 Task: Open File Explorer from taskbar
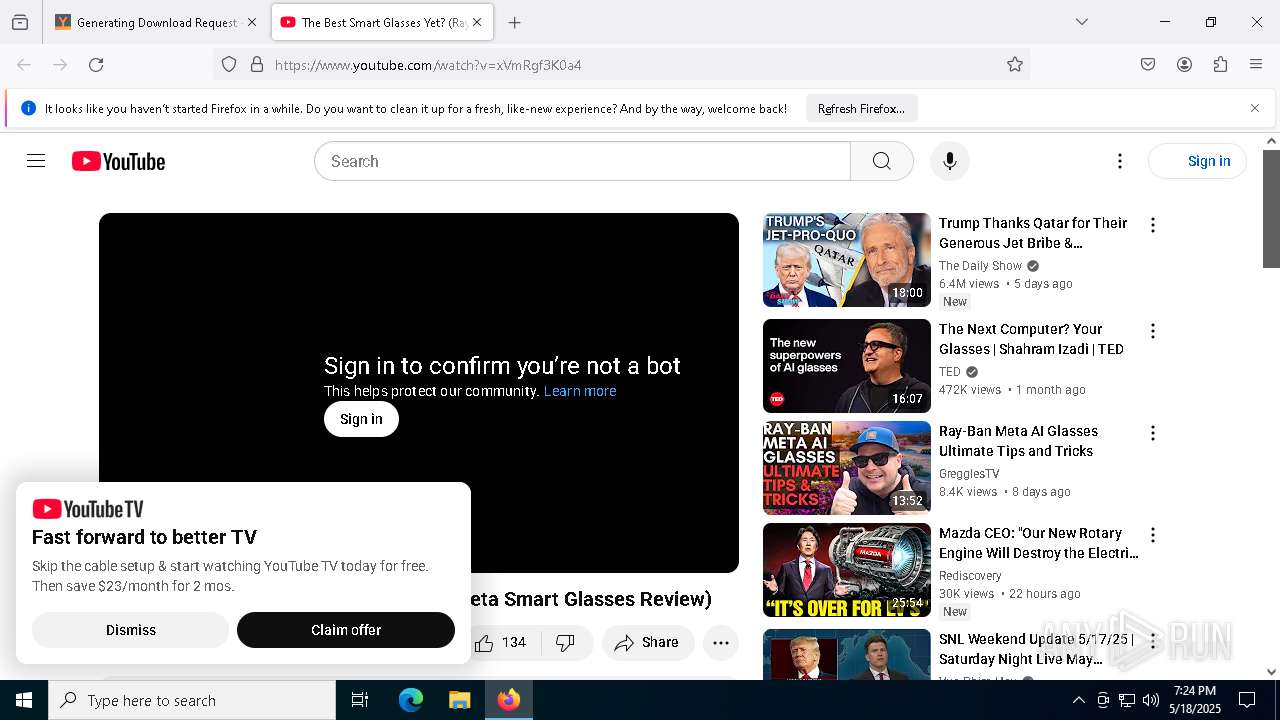click(x=459, y=700)
